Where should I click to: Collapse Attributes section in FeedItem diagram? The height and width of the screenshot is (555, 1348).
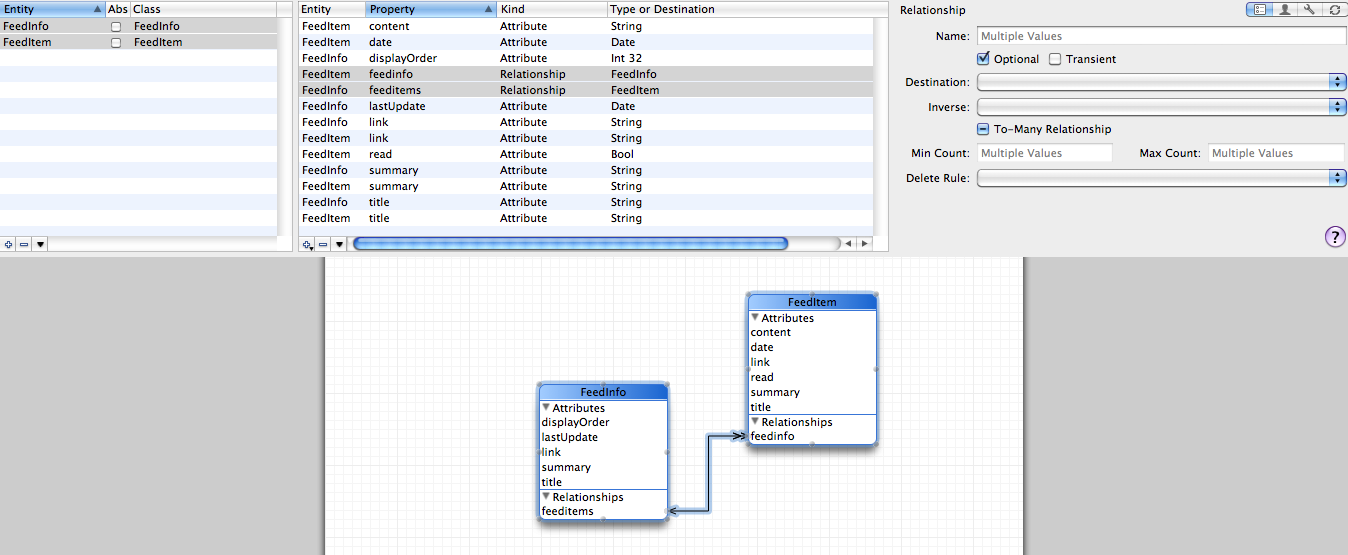pos(755,318)
